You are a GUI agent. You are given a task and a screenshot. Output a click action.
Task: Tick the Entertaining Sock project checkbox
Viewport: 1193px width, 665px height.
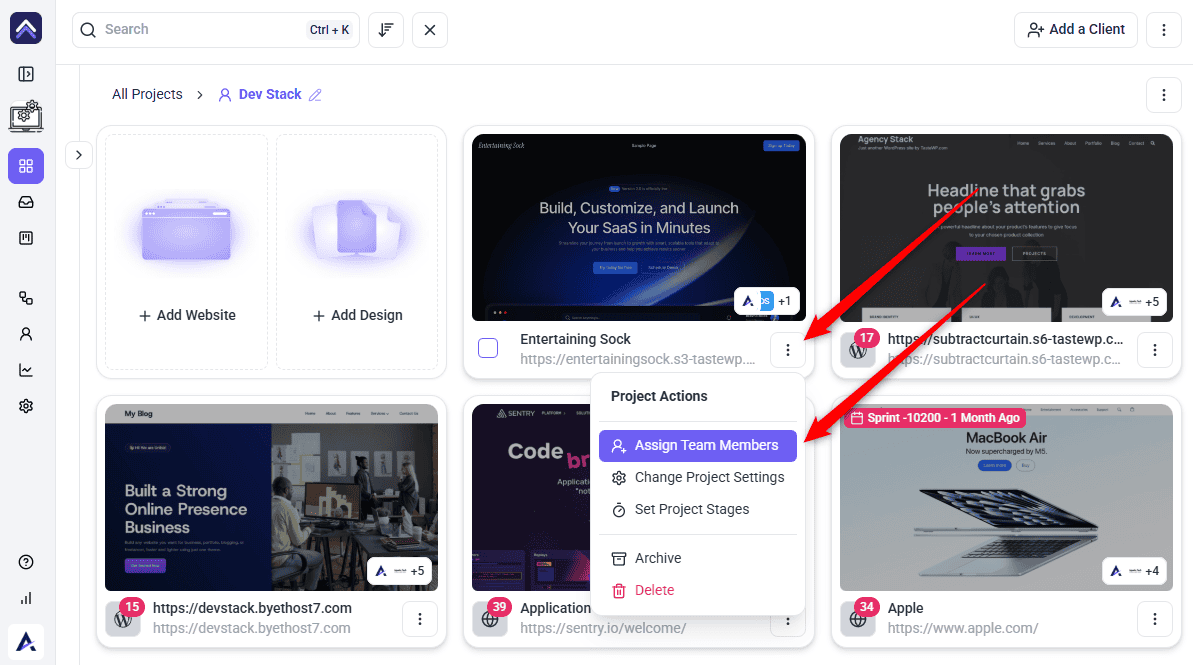488,348
